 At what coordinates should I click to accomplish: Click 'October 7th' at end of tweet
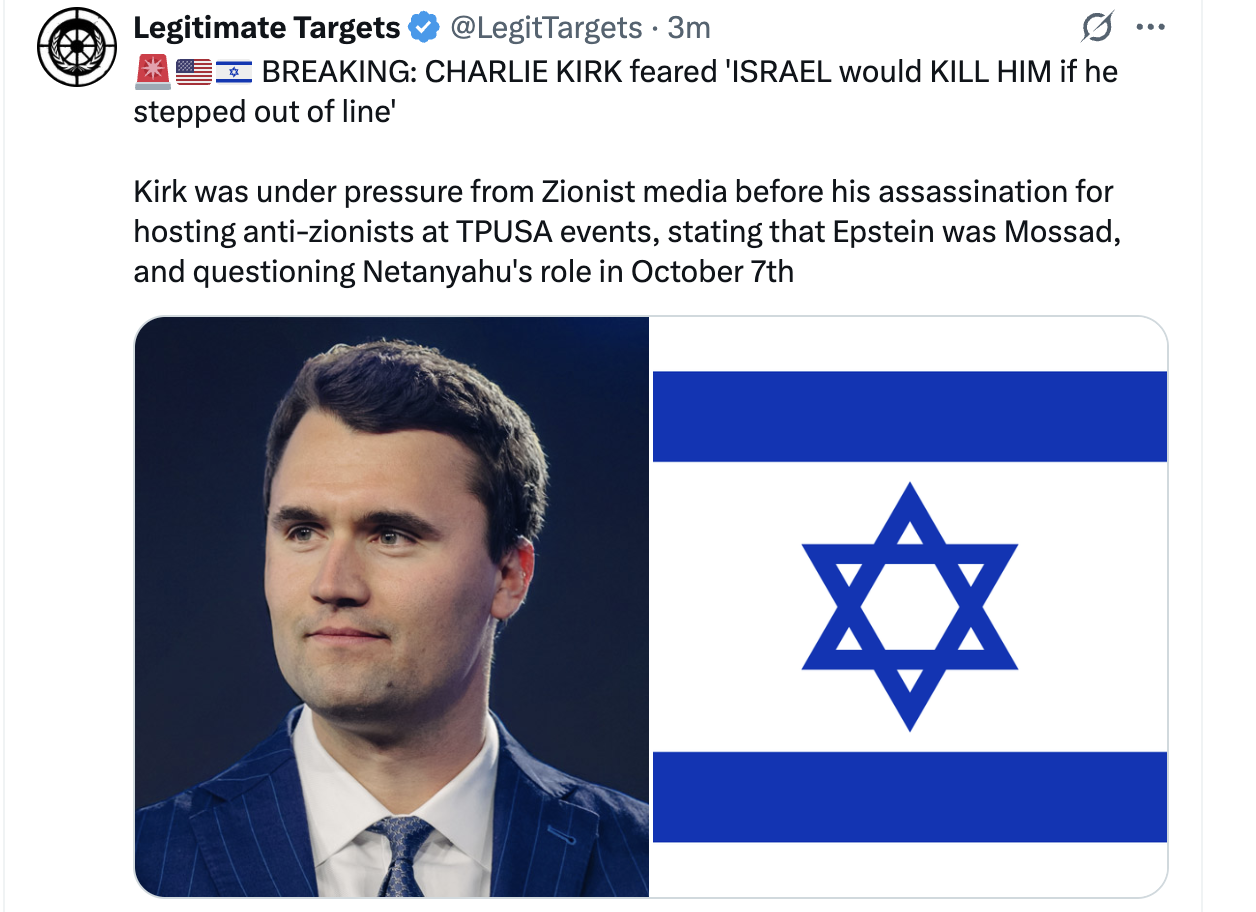[x=712, y=272]
